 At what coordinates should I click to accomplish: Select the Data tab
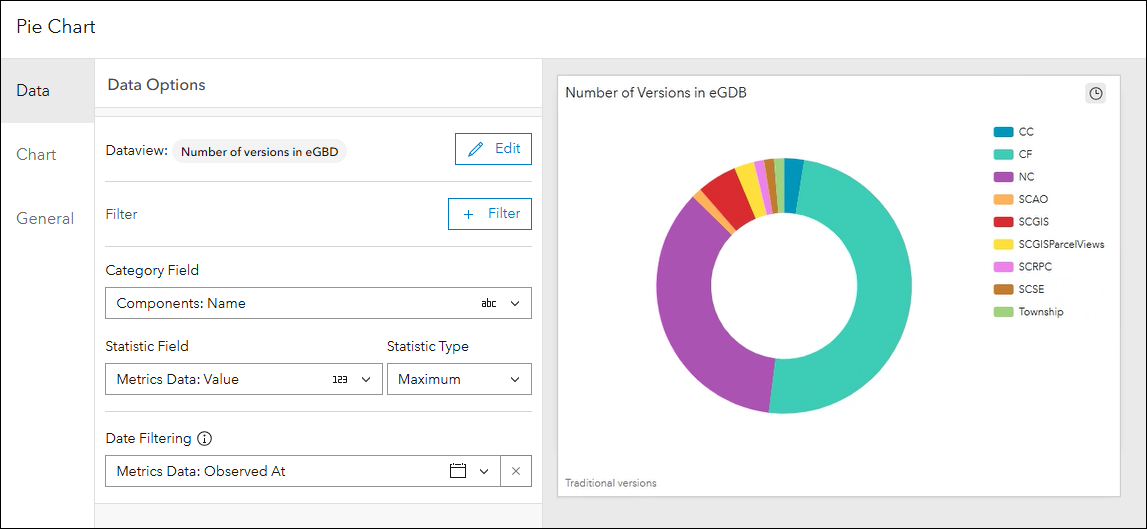click(x=33, y=91)
